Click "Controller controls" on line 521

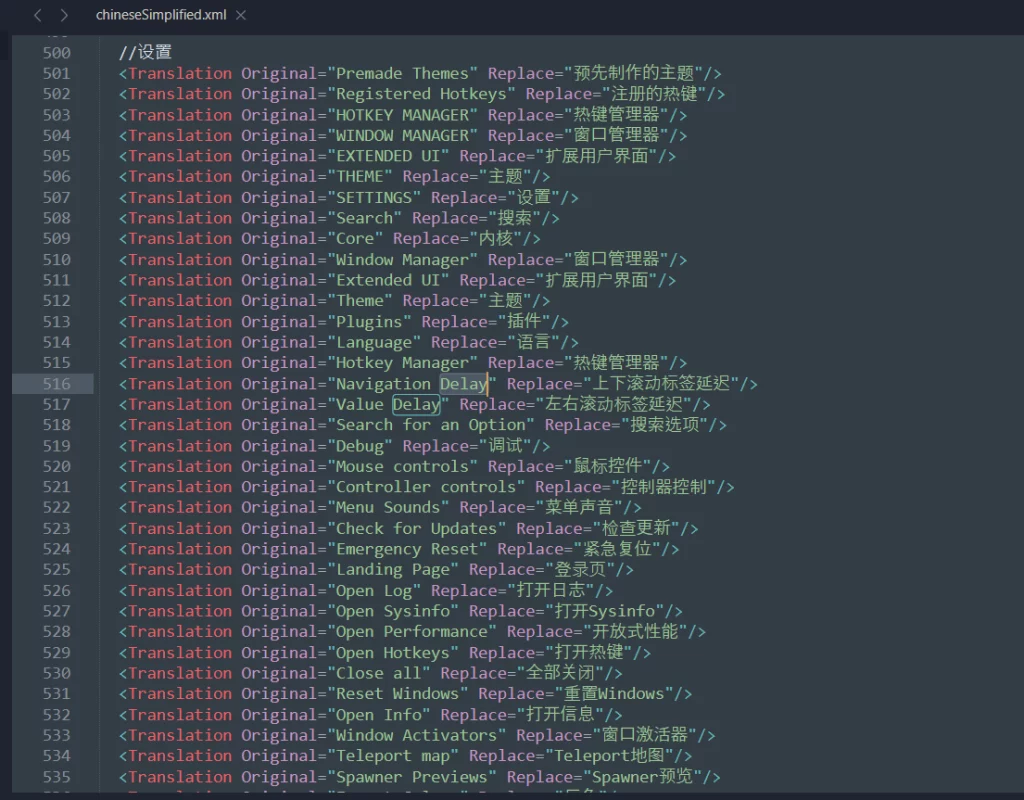(x=426, y=487)
